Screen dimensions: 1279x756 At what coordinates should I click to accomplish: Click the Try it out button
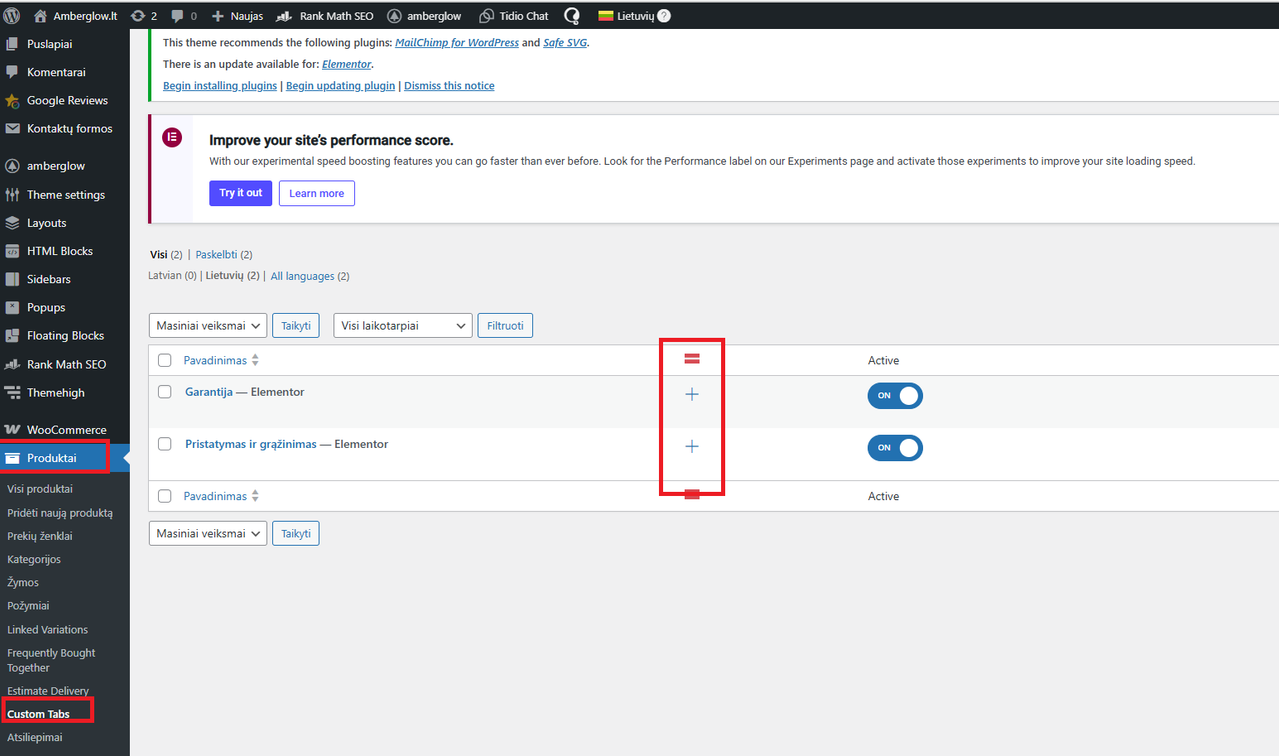point(241,193)
